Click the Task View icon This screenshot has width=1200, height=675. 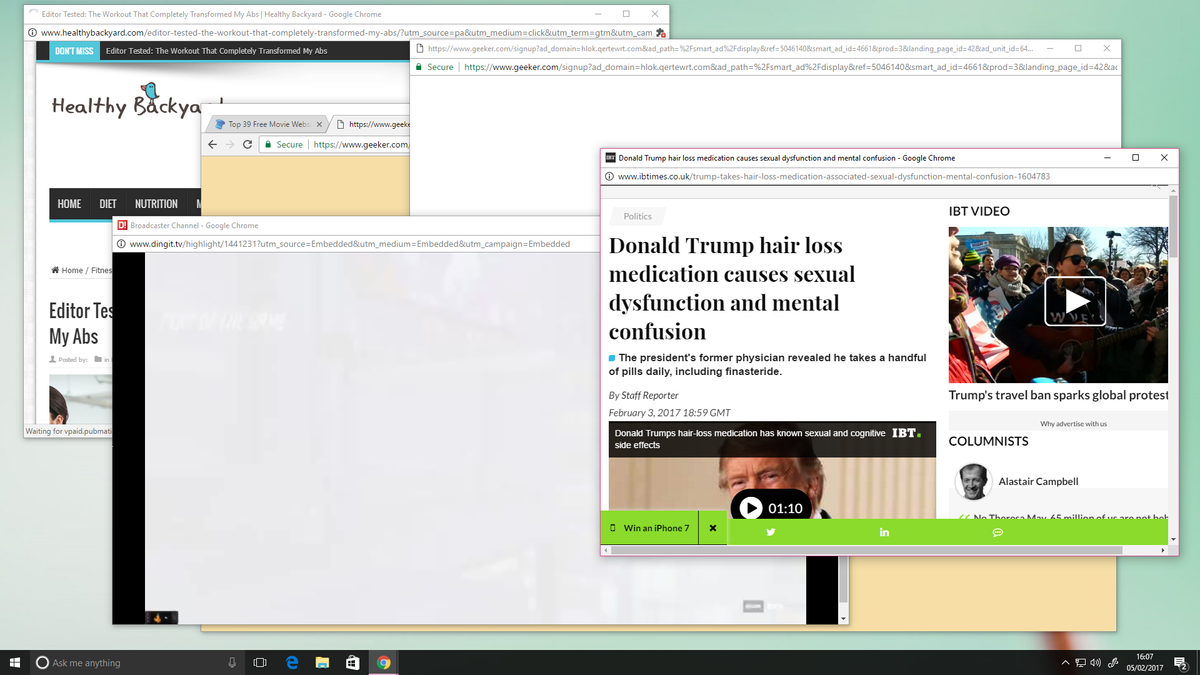[260, 662]
